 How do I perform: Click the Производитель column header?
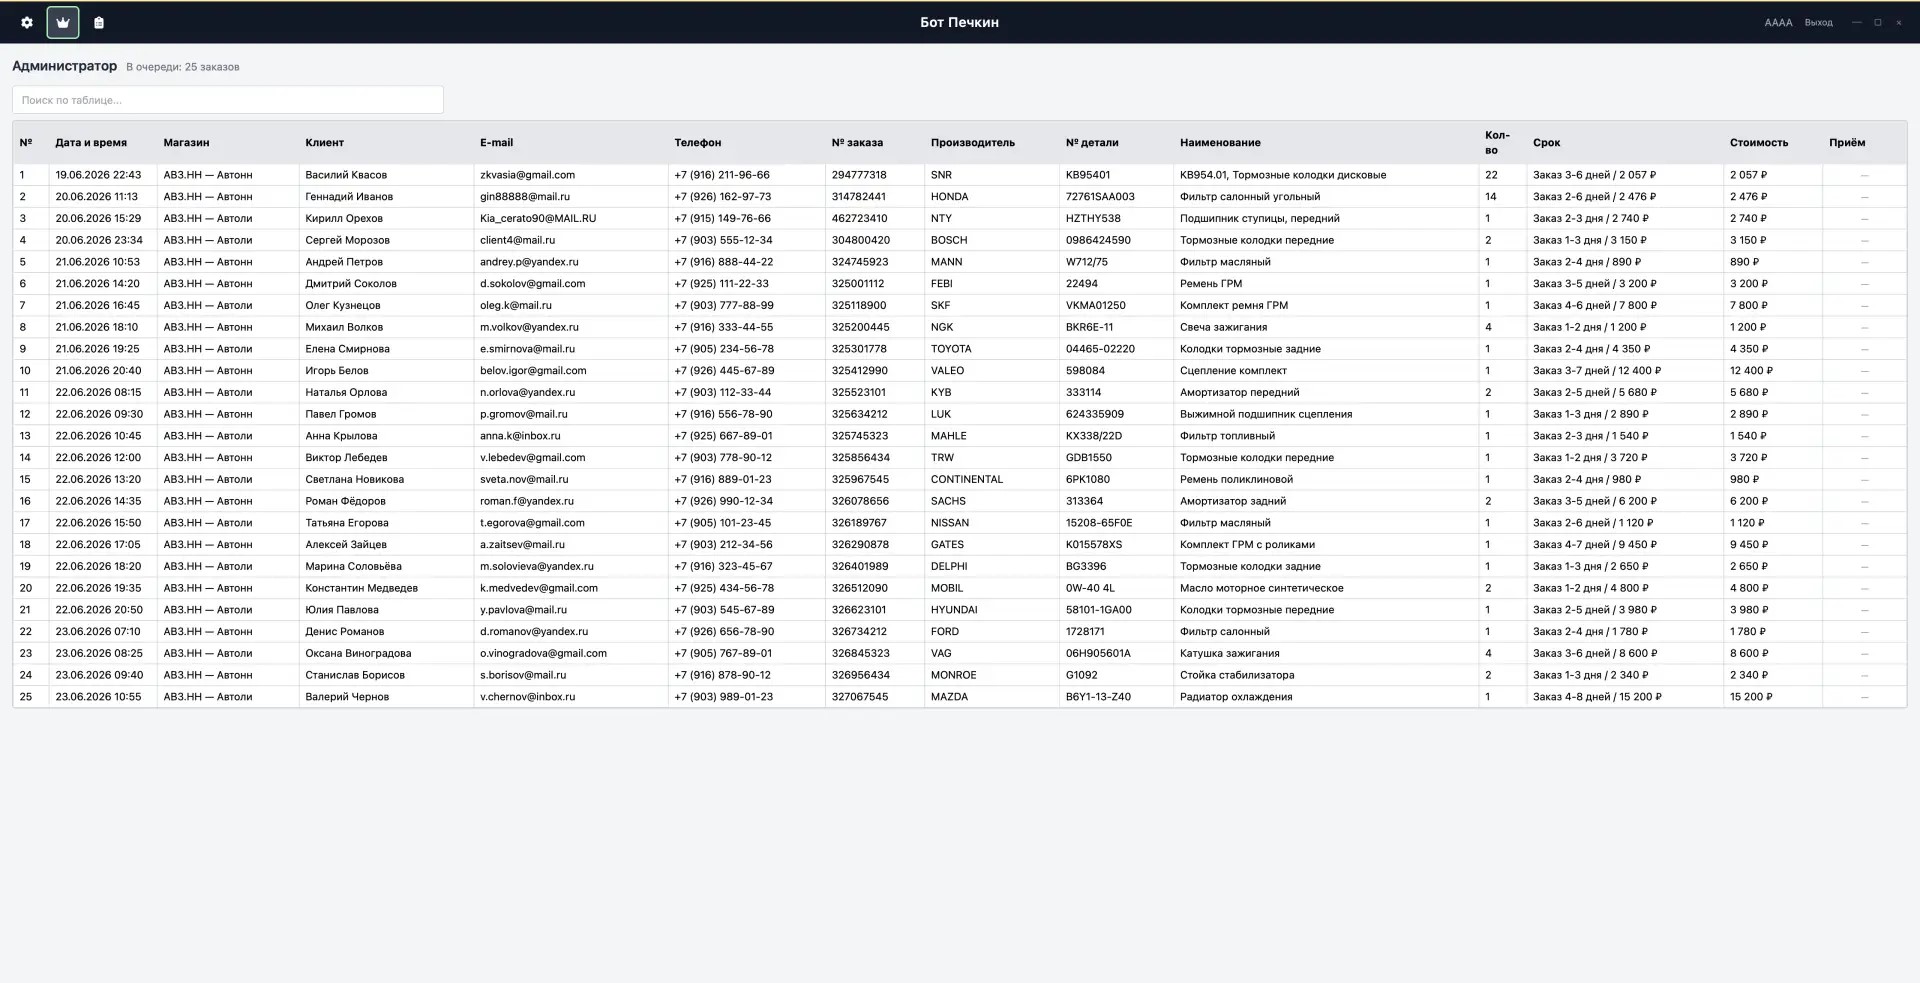pyautogui.click(x=972, y=143)
